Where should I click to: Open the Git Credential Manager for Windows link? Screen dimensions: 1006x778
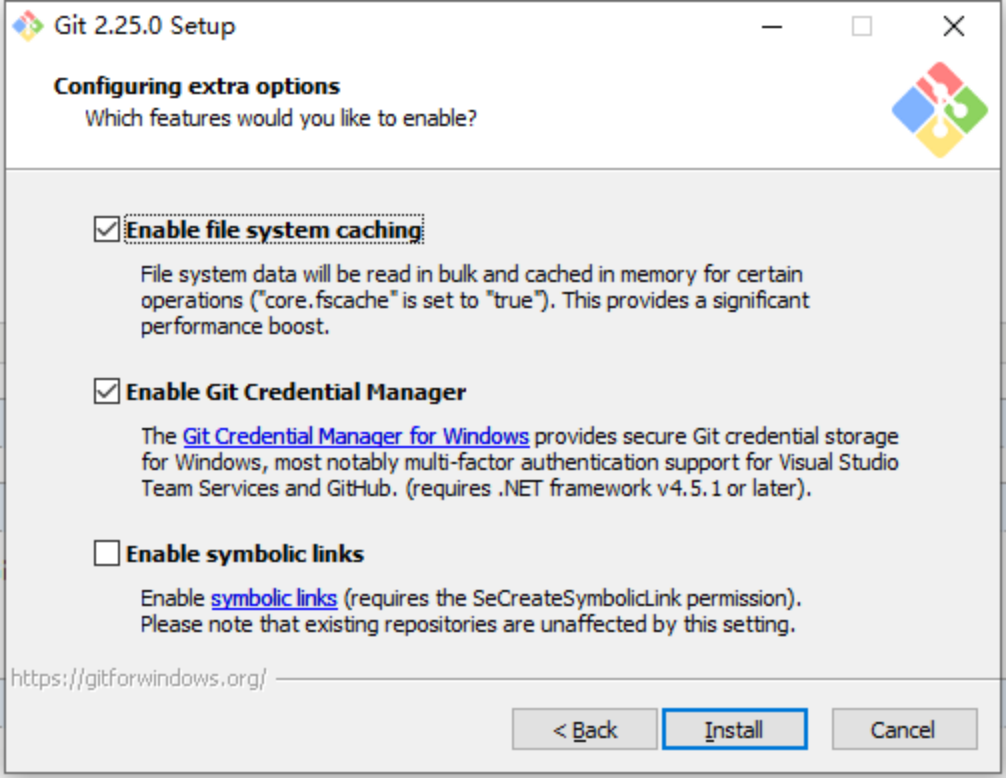pos(356,436)
